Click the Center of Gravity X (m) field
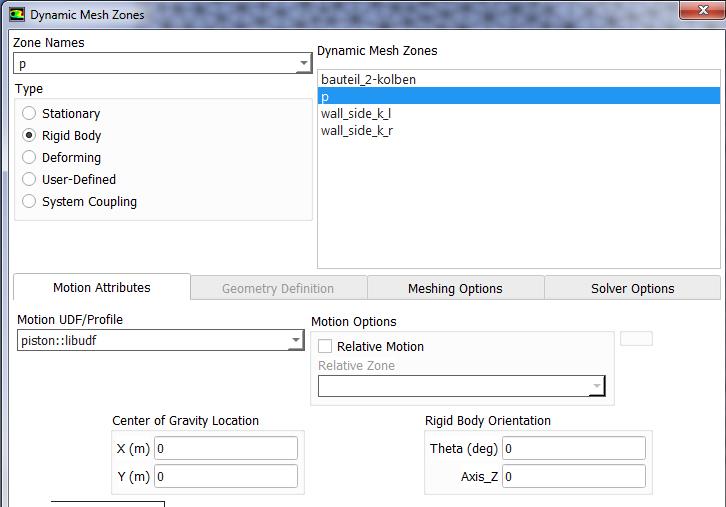 [x=226, y=448]
